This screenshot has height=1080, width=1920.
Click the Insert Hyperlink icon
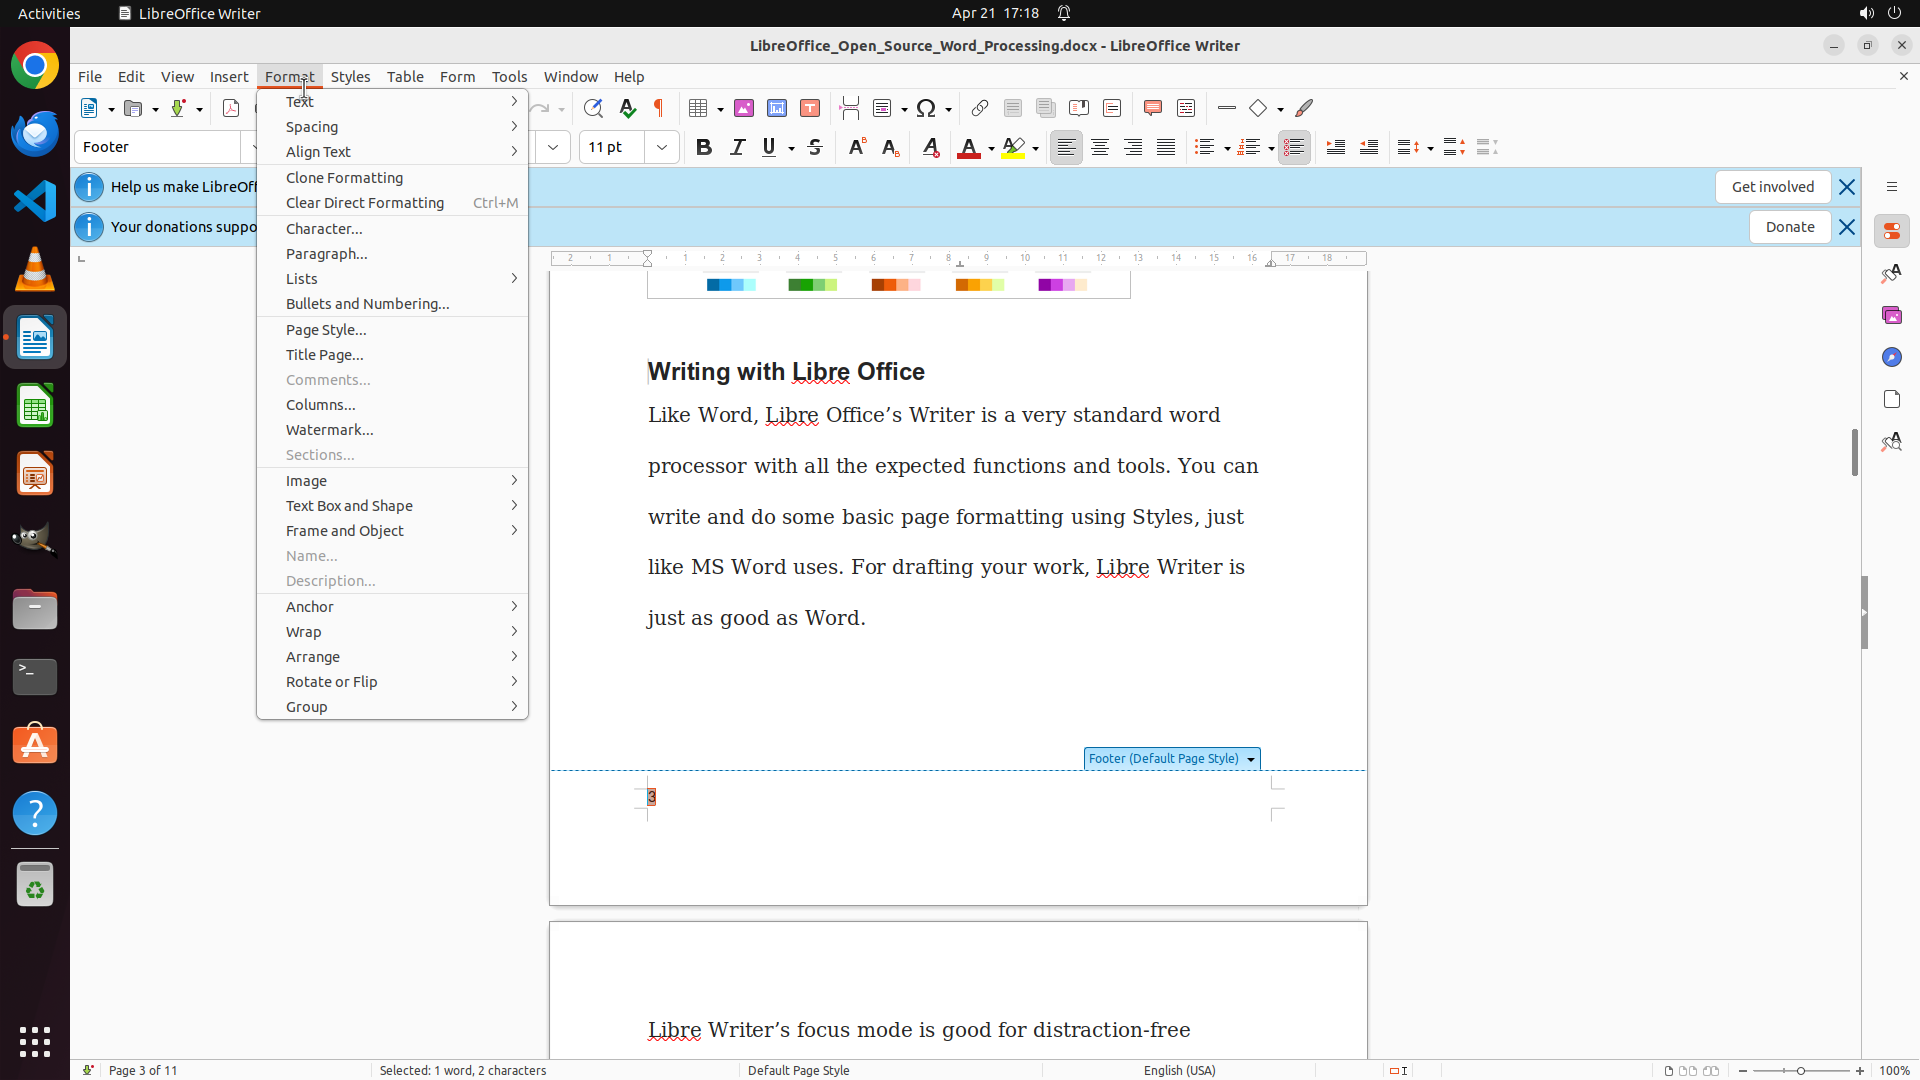point(980,108)
